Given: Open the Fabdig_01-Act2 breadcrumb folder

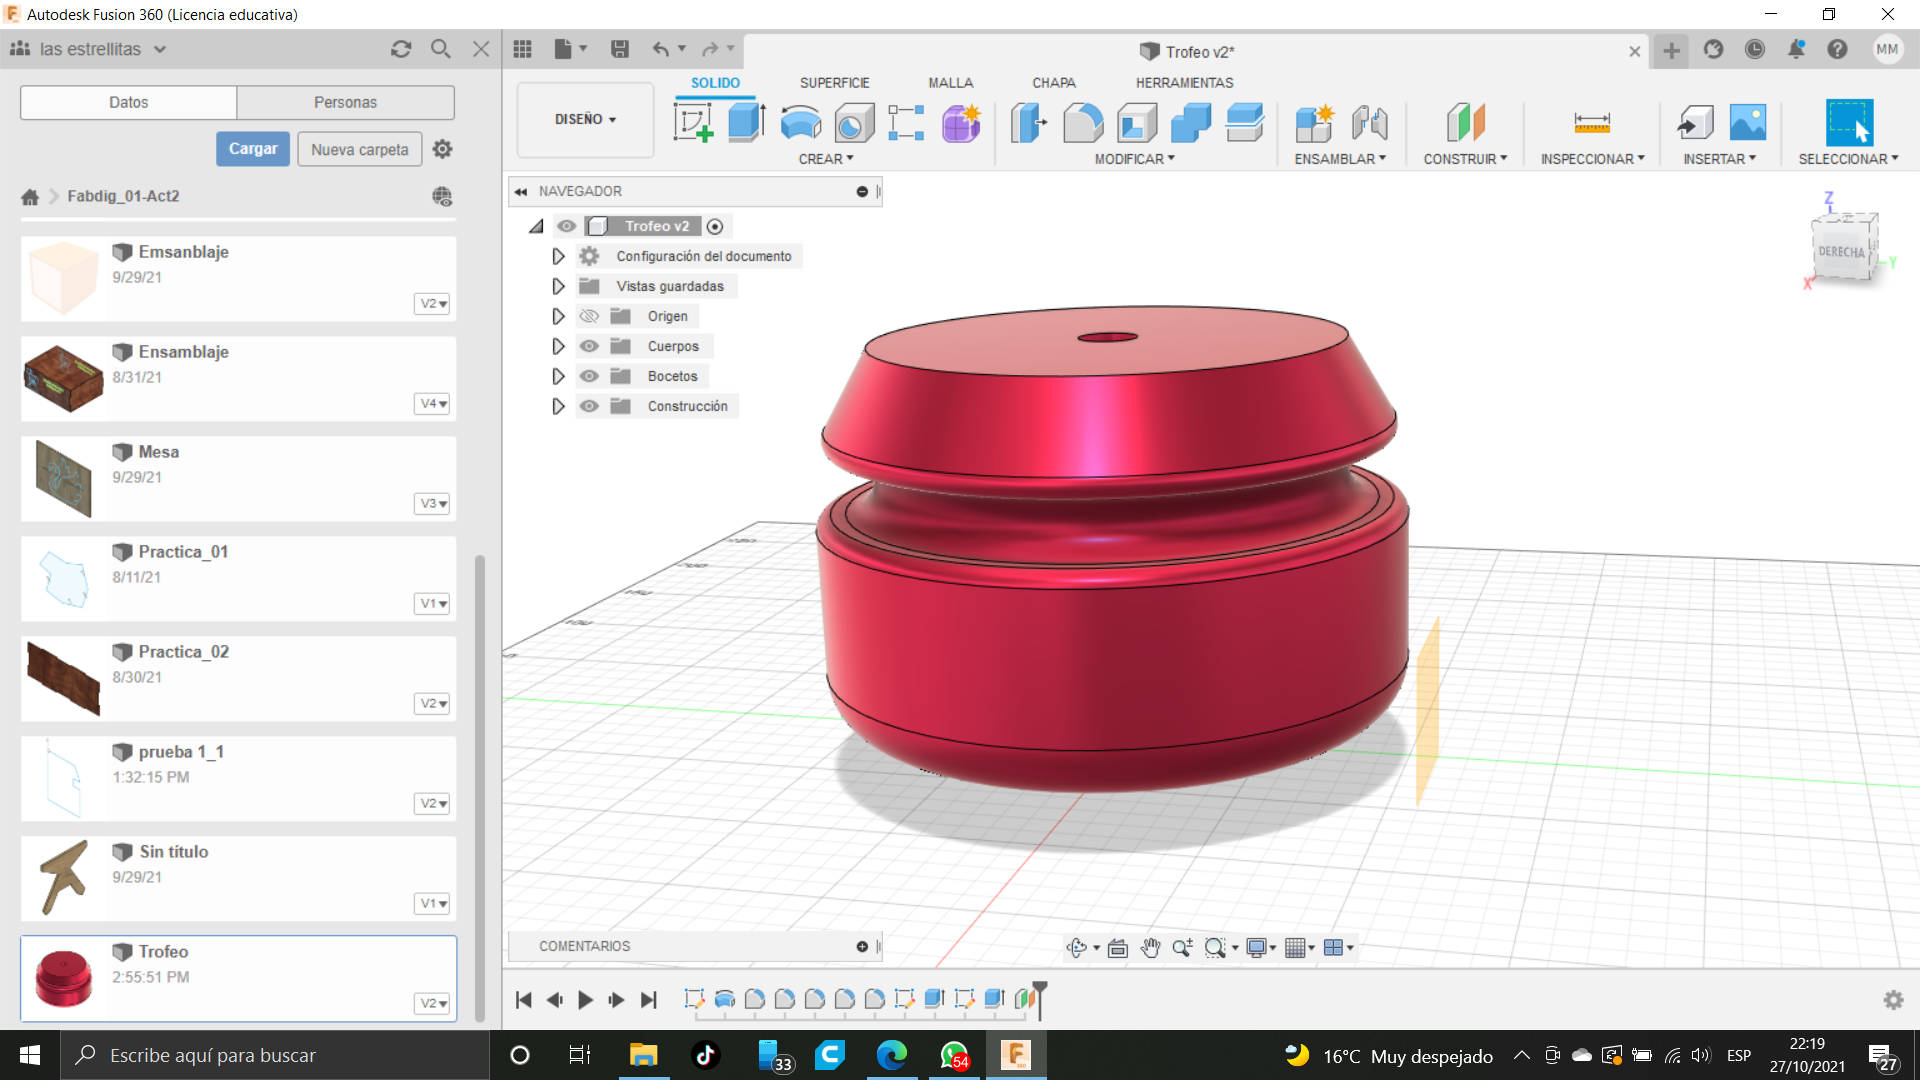Looking at the screenshot, I should click(123, 196).
